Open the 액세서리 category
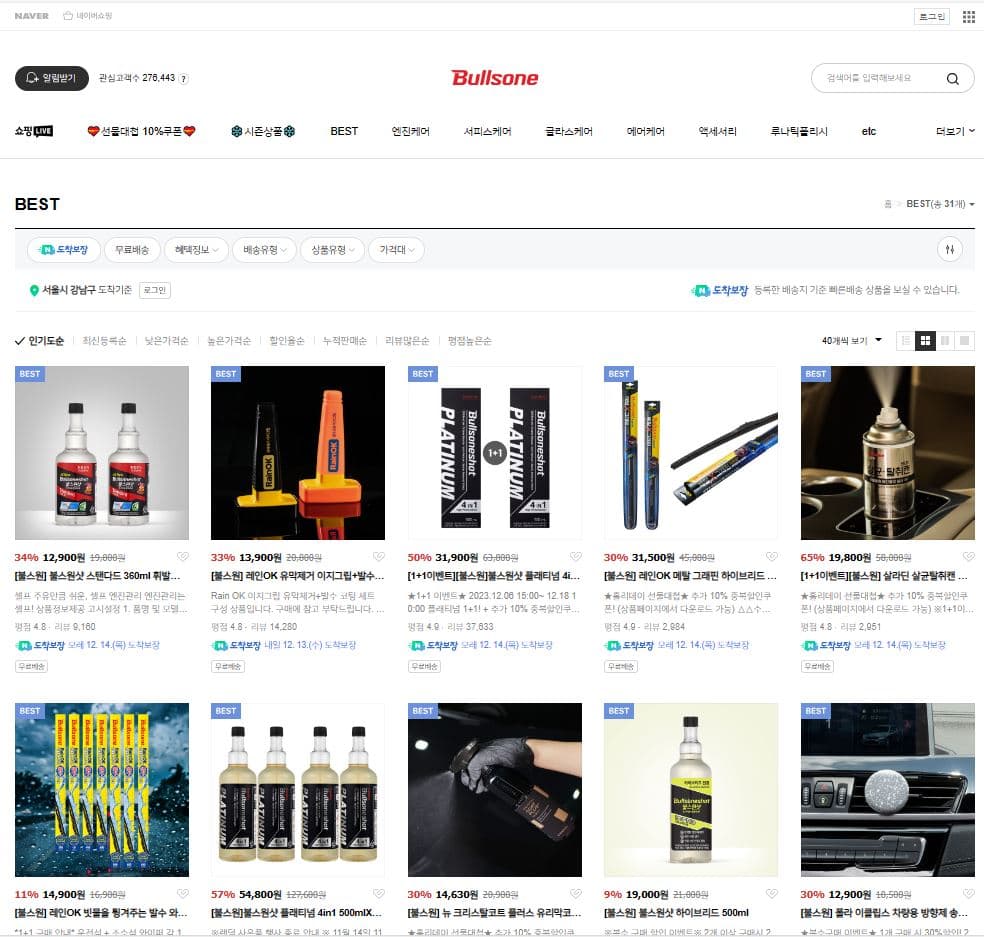Image resolution: width=984 pixels, height=937 pixels. click(x=717, y=131)
